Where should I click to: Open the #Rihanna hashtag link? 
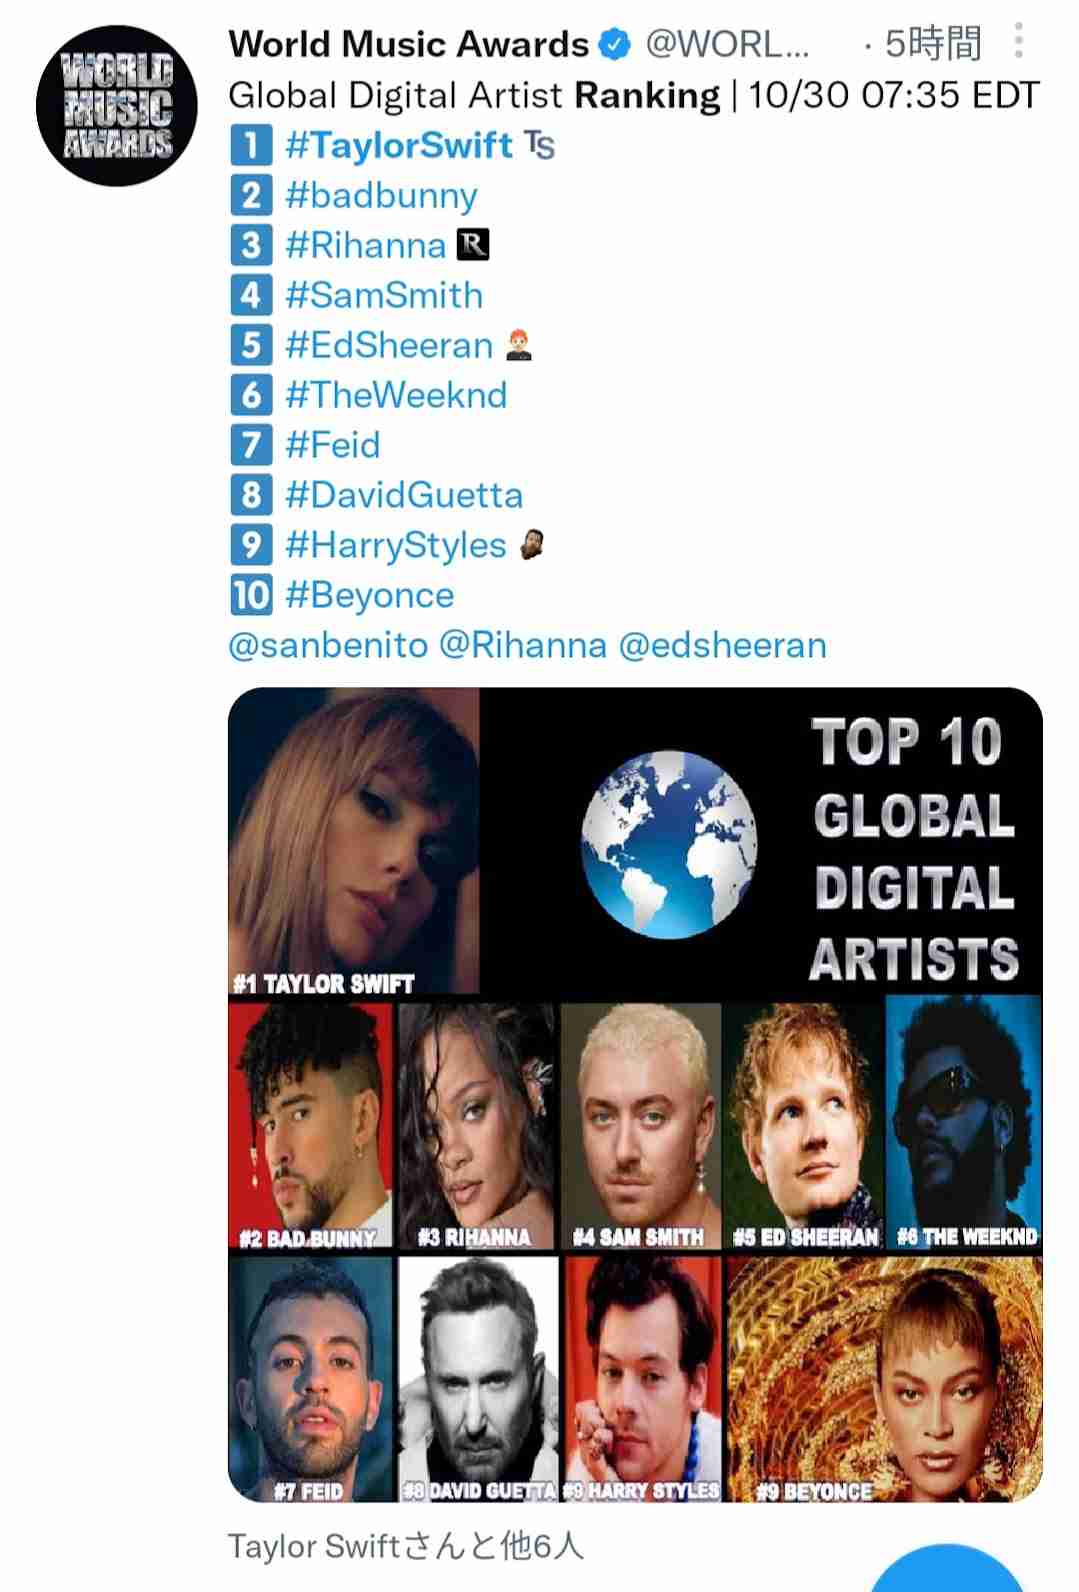pos(365,245)
